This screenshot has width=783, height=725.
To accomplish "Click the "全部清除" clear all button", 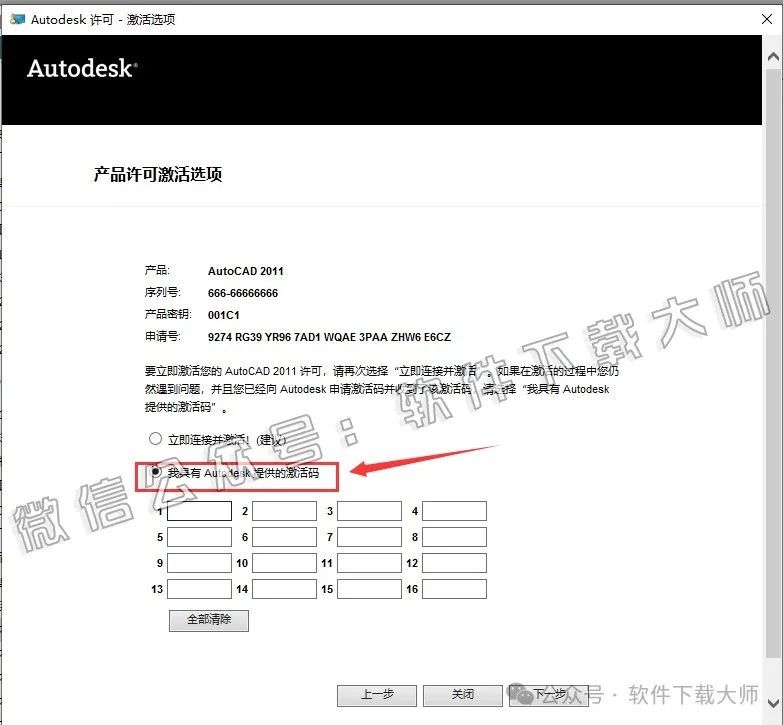I will [209, 620].
